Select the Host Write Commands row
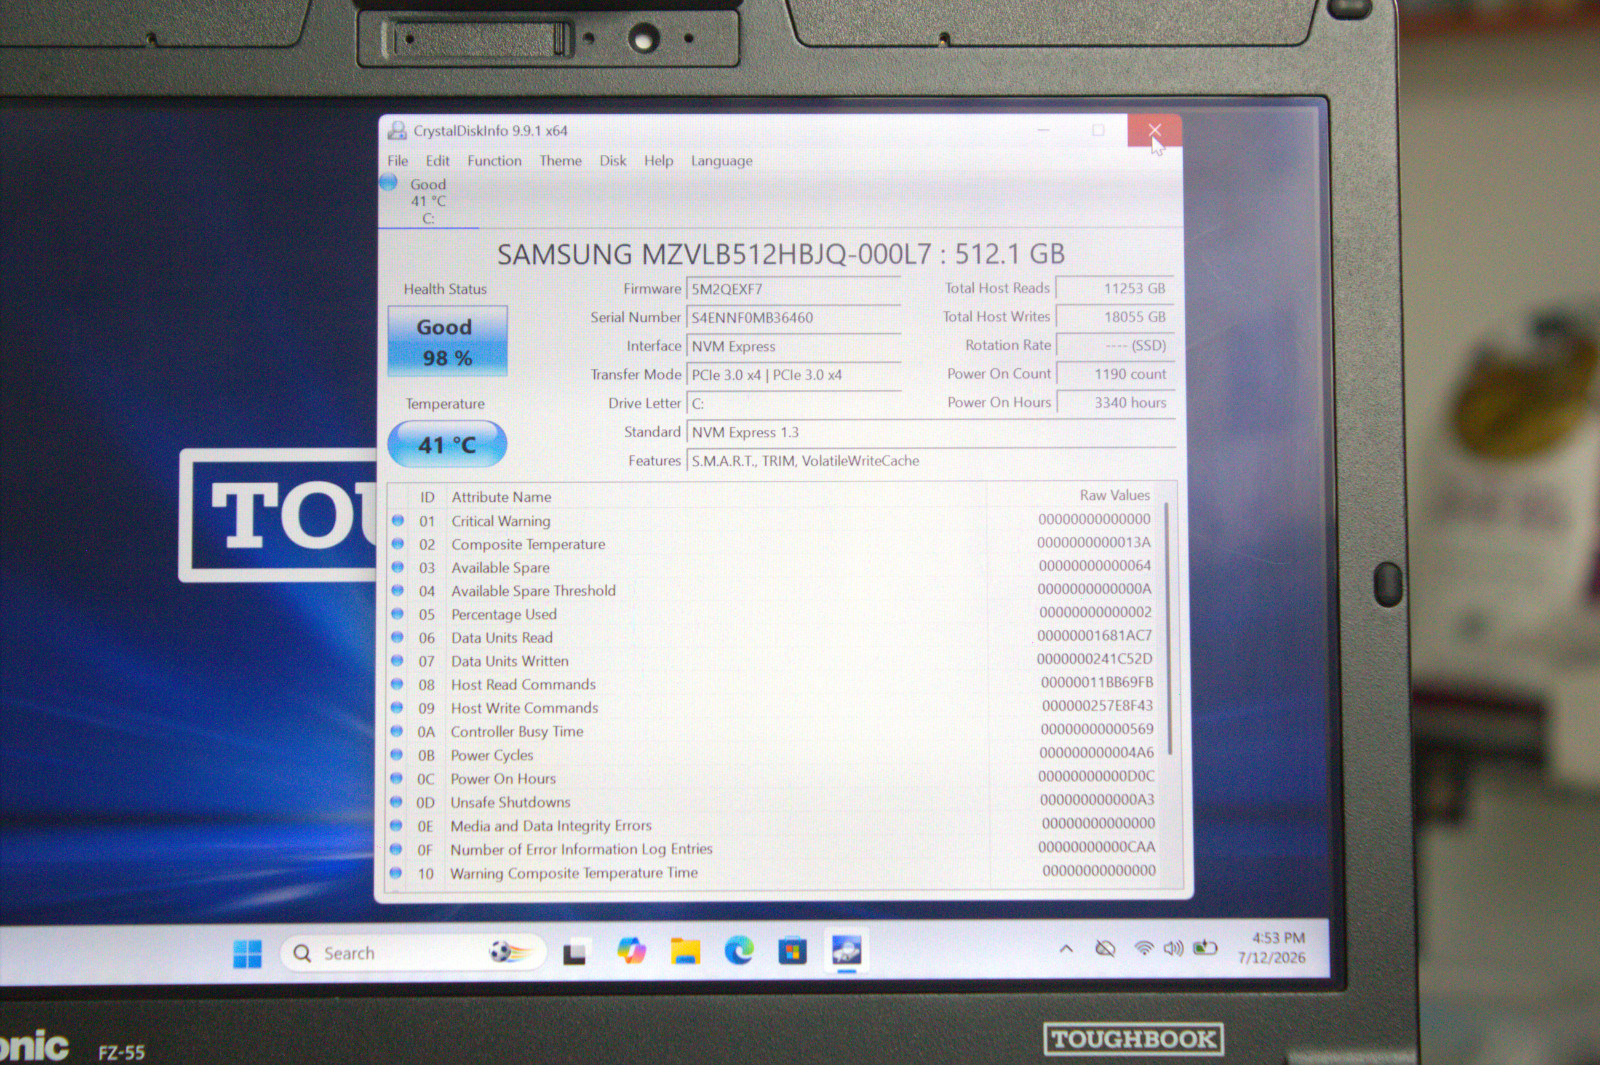 (x=774, y=708)
